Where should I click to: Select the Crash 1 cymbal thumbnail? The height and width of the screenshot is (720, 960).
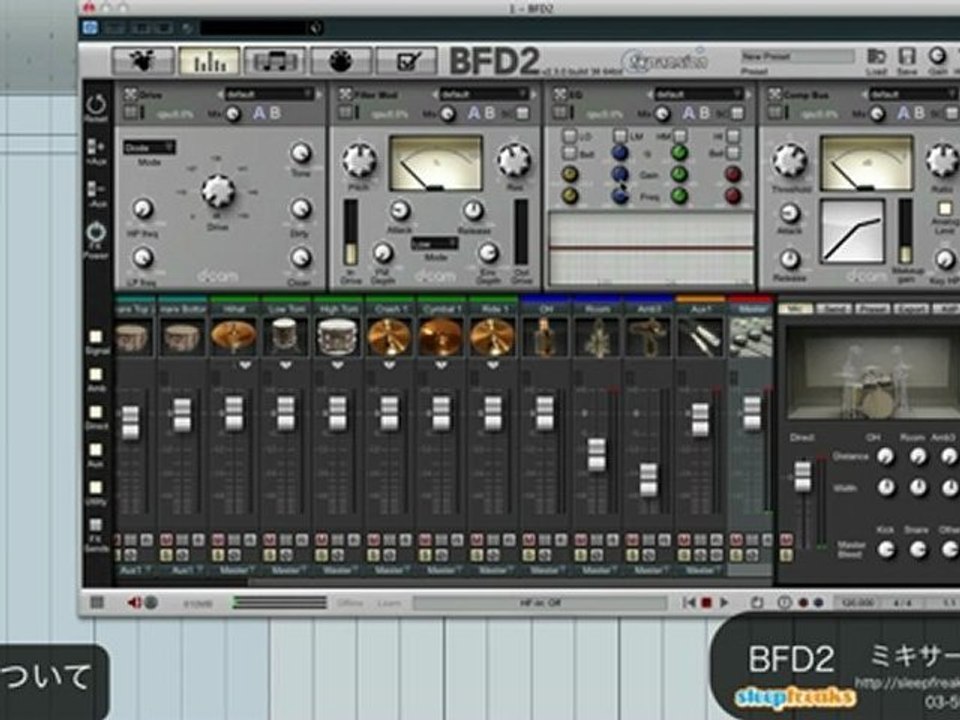pyautogui.click(x=389, y=337)
